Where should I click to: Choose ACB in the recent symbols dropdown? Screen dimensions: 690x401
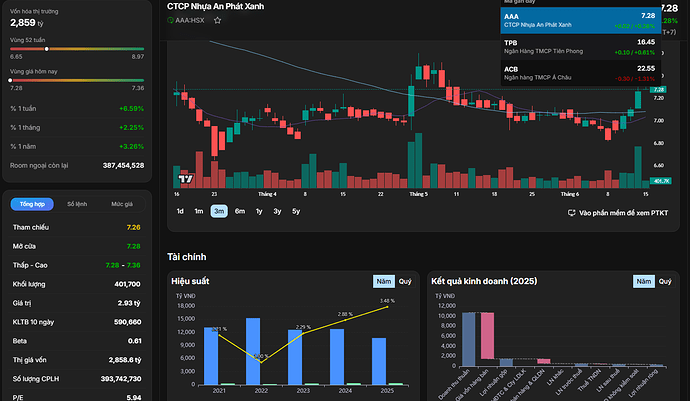point(580,73)
